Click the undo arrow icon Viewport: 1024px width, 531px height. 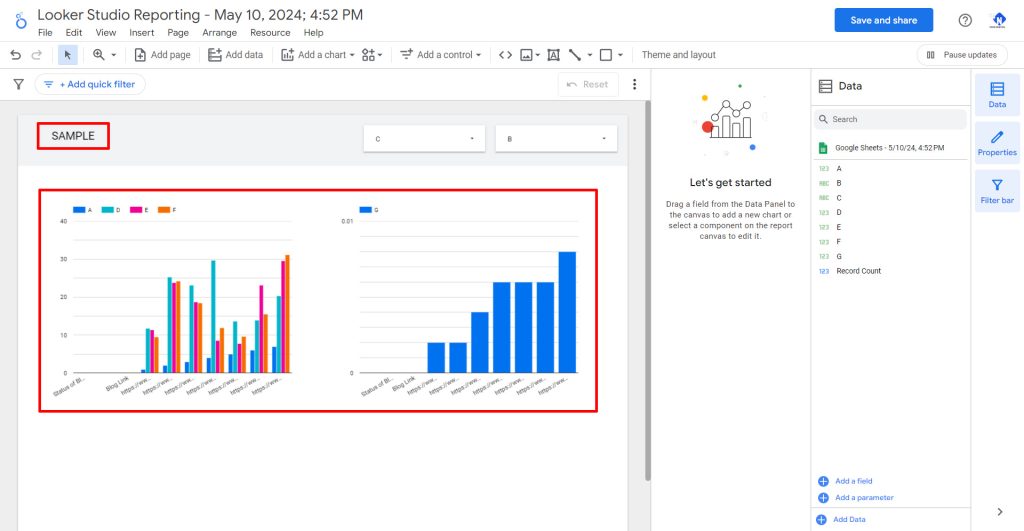(x=15, y=55)
